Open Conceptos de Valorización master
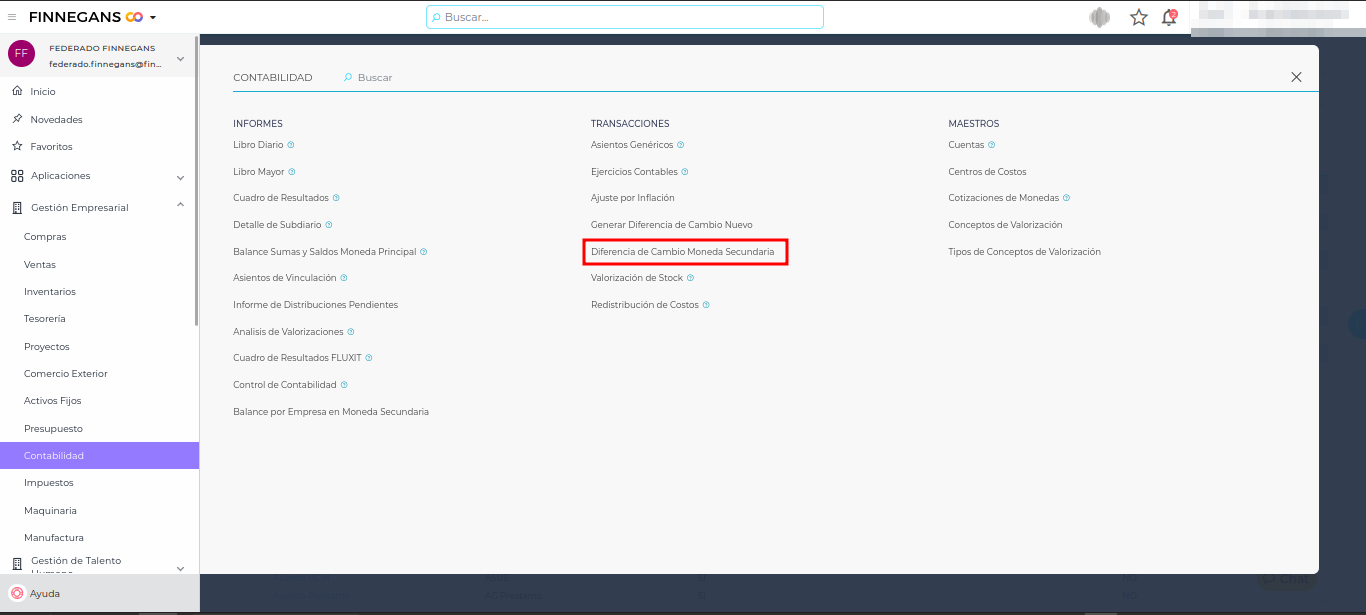Image resolution: width=1366 pixels, height=615 pixels. (x=1005, y=225)
